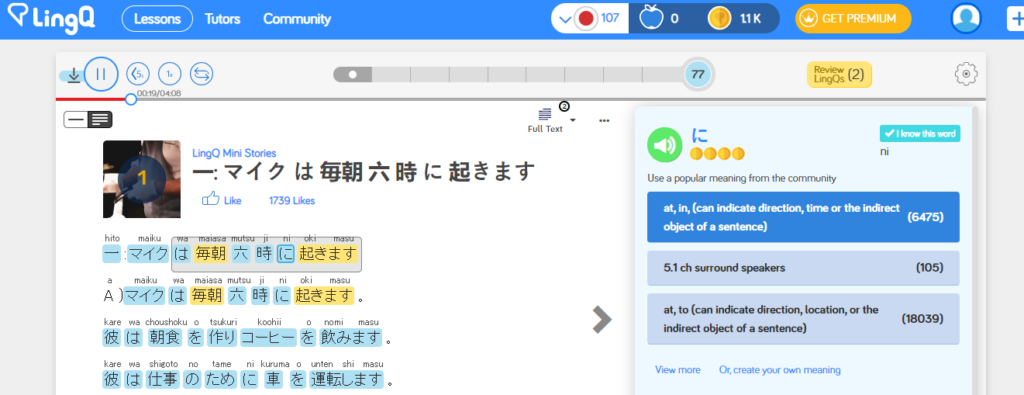Click the word コーヒー

click(269, 338)
